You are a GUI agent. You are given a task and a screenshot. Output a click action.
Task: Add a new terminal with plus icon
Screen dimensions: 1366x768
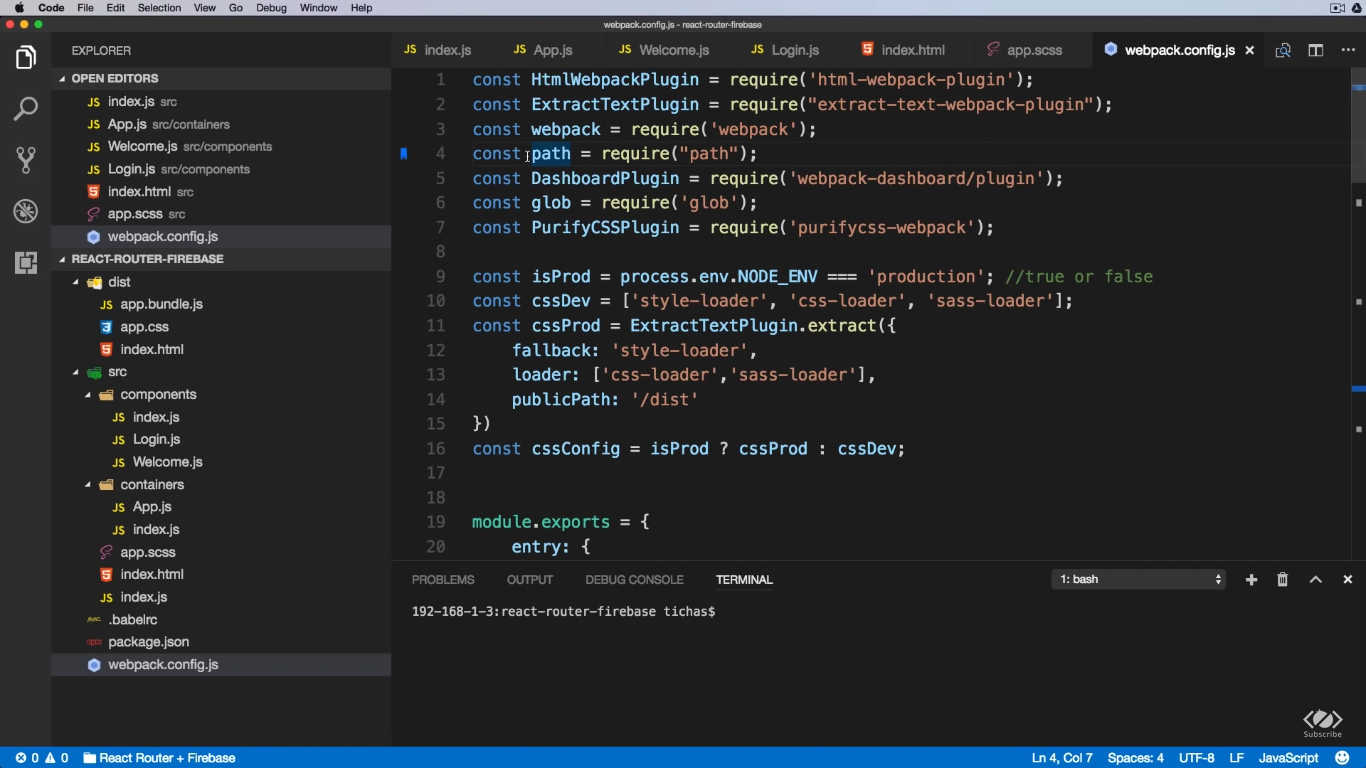(1251, 580)
